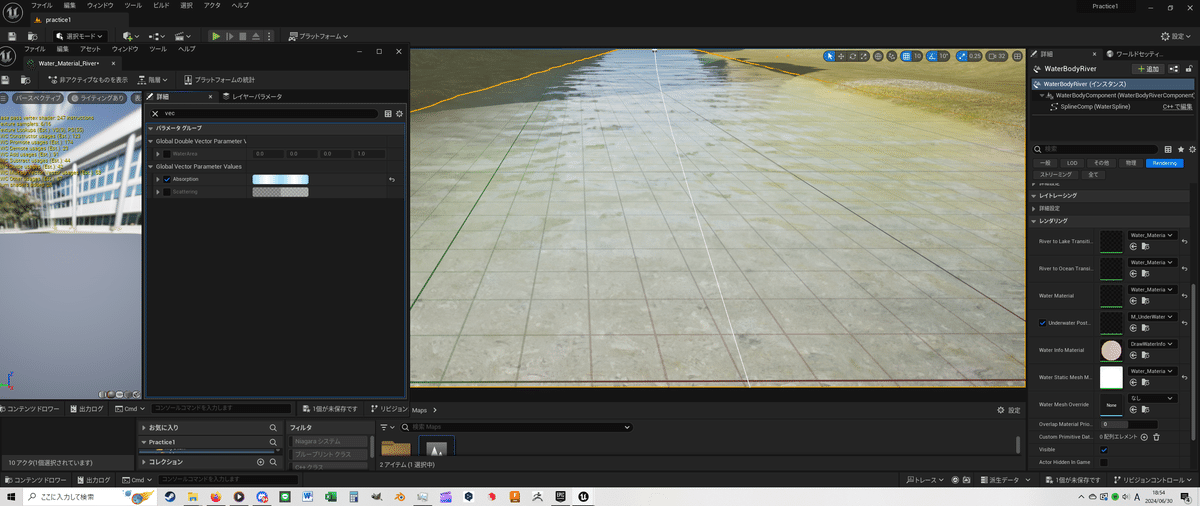Toggle scale snapping 0.25 icon in viewport

[960, 56]
